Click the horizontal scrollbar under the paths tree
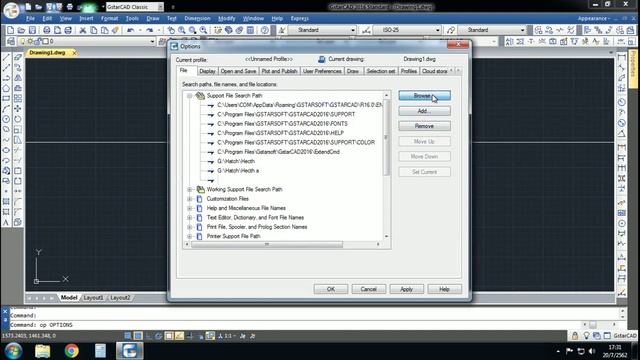The height and width of the screenshot is (360, 640). point(267,244)
